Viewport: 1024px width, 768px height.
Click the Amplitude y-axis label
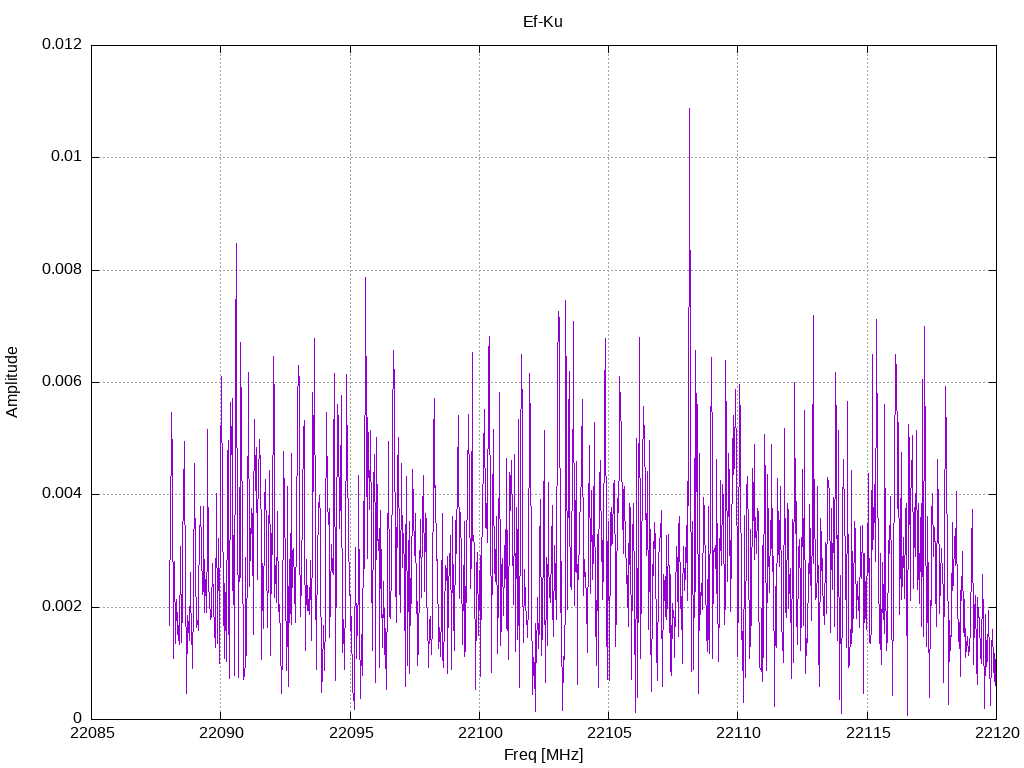point(12,382)
